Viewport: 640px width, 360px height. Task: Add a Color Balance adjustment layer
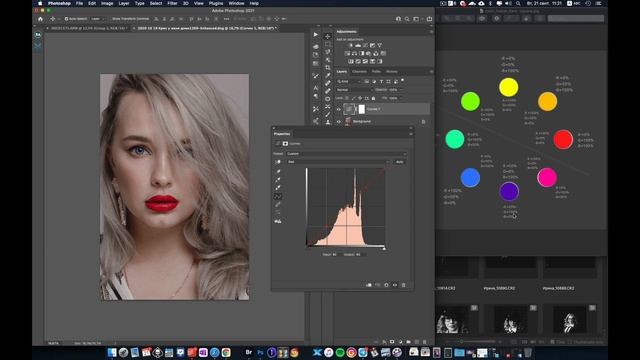(x=354, y=53)
